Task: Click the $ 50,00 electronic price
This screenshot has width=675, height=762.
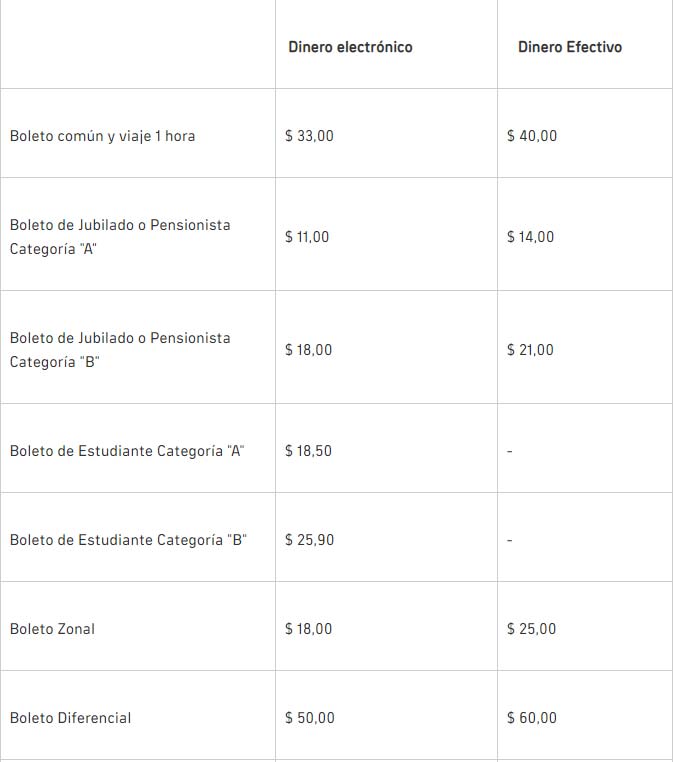Action: coord(309,718)
